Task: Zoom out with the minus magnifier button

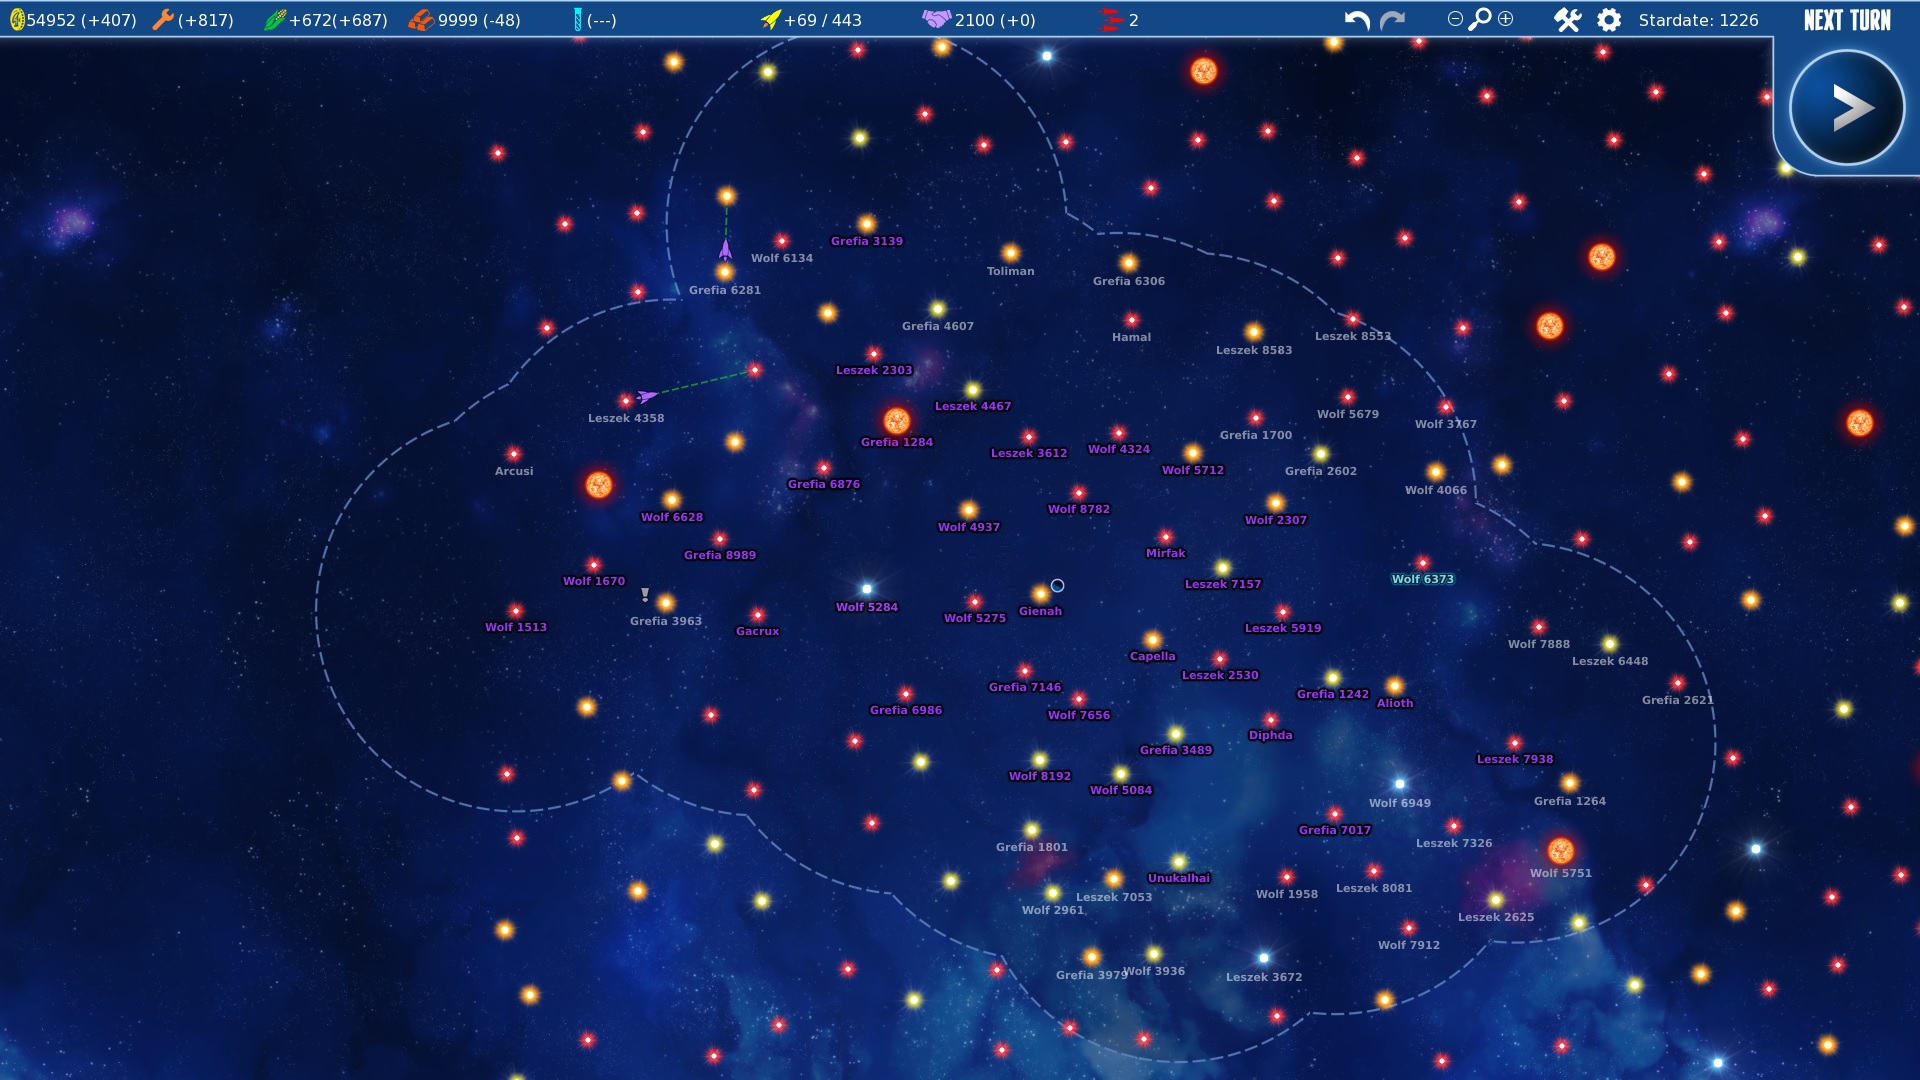Action: 1455,19
